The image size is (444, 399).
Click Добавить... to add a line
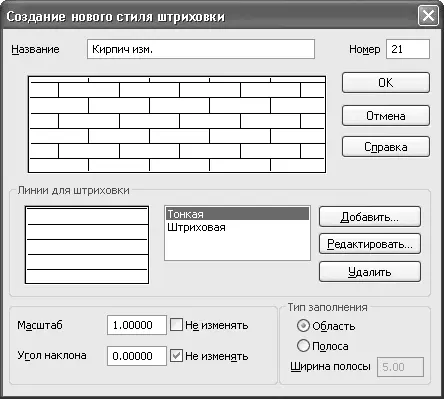tap(370, 217)
